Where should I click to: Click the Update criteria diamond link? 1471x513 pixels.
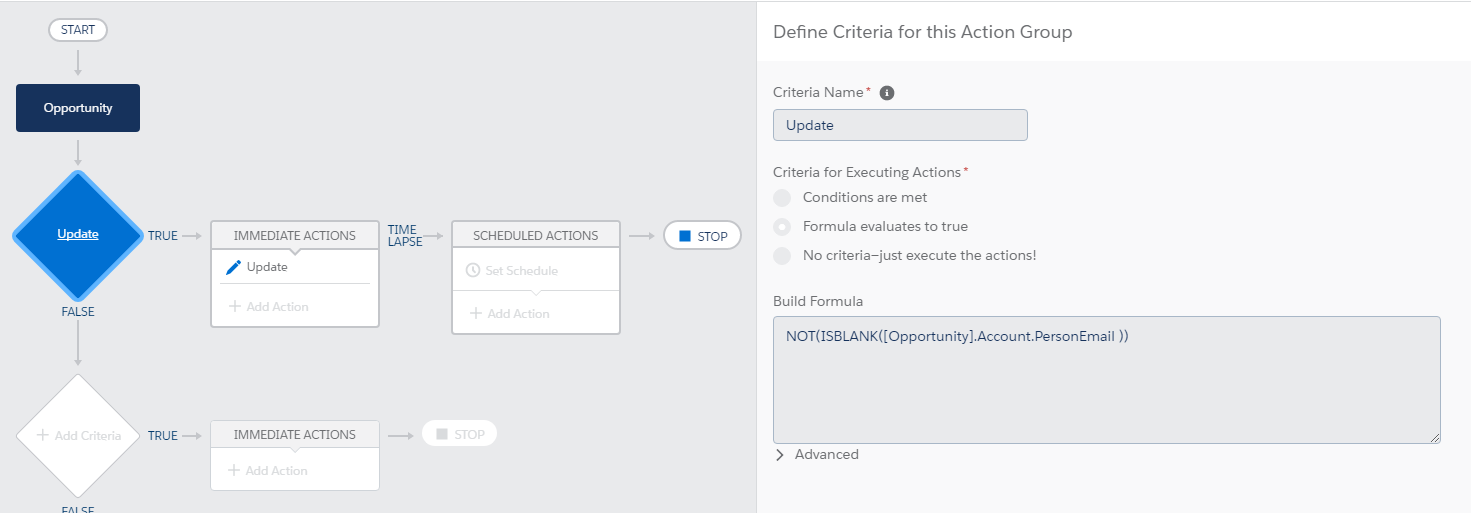click(x=78, y=234)
